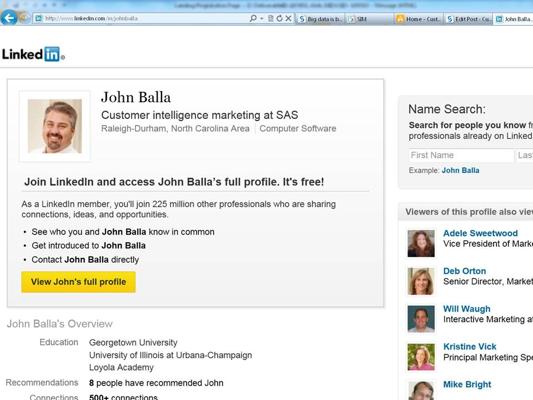This screenshot has height=400, width=533.
Task: Click Deb Orton's profile photo thumbnail
Action: point(421,281)
